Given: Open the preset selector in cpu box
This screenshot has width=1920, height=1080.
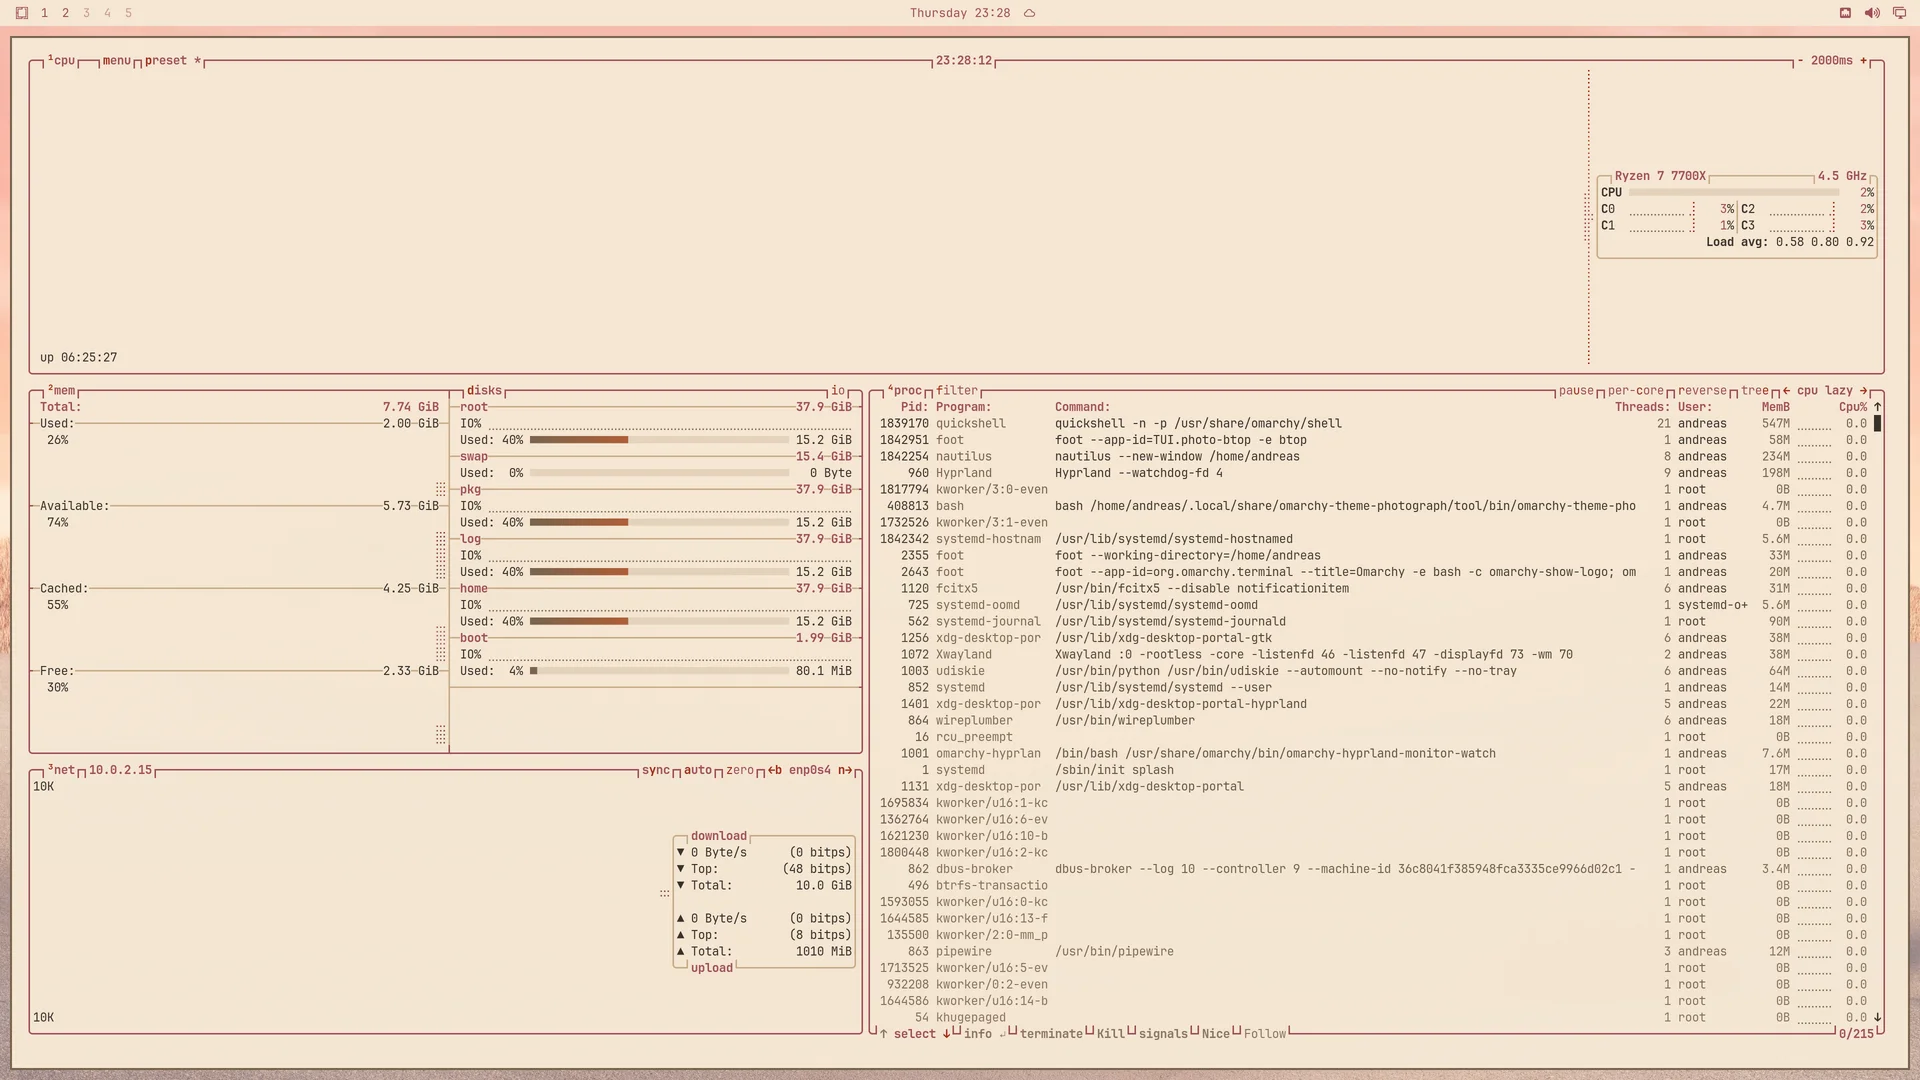Looking at the screenshot, I should (x=166, y=61).
